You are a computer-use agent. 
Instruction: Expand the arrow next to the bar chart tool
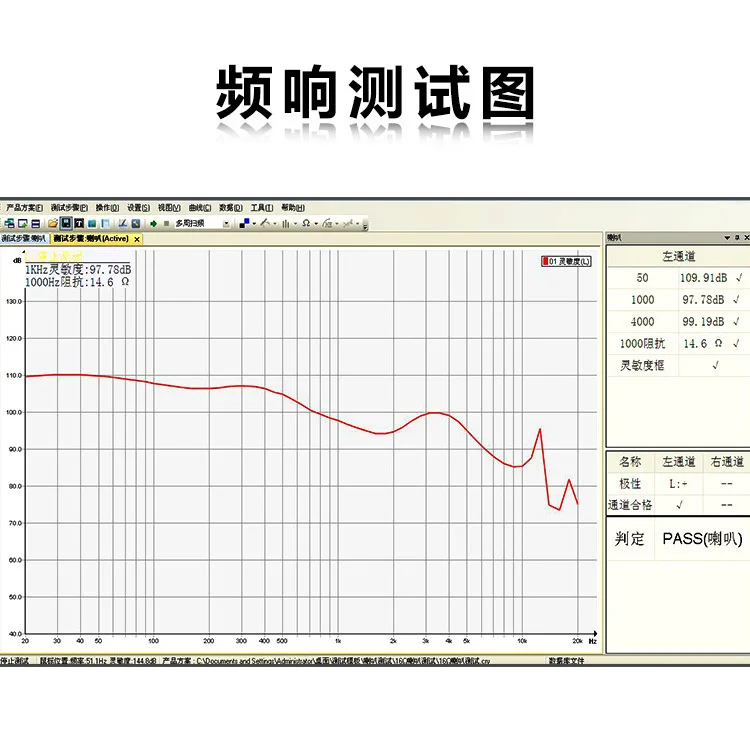click(x=295, y=223)
